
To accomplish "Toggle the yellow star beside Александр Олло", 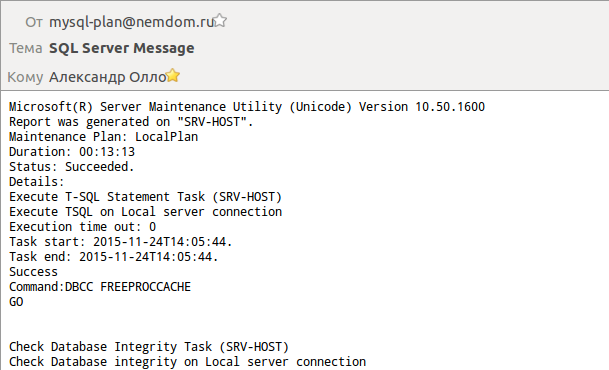I will 173,76.
